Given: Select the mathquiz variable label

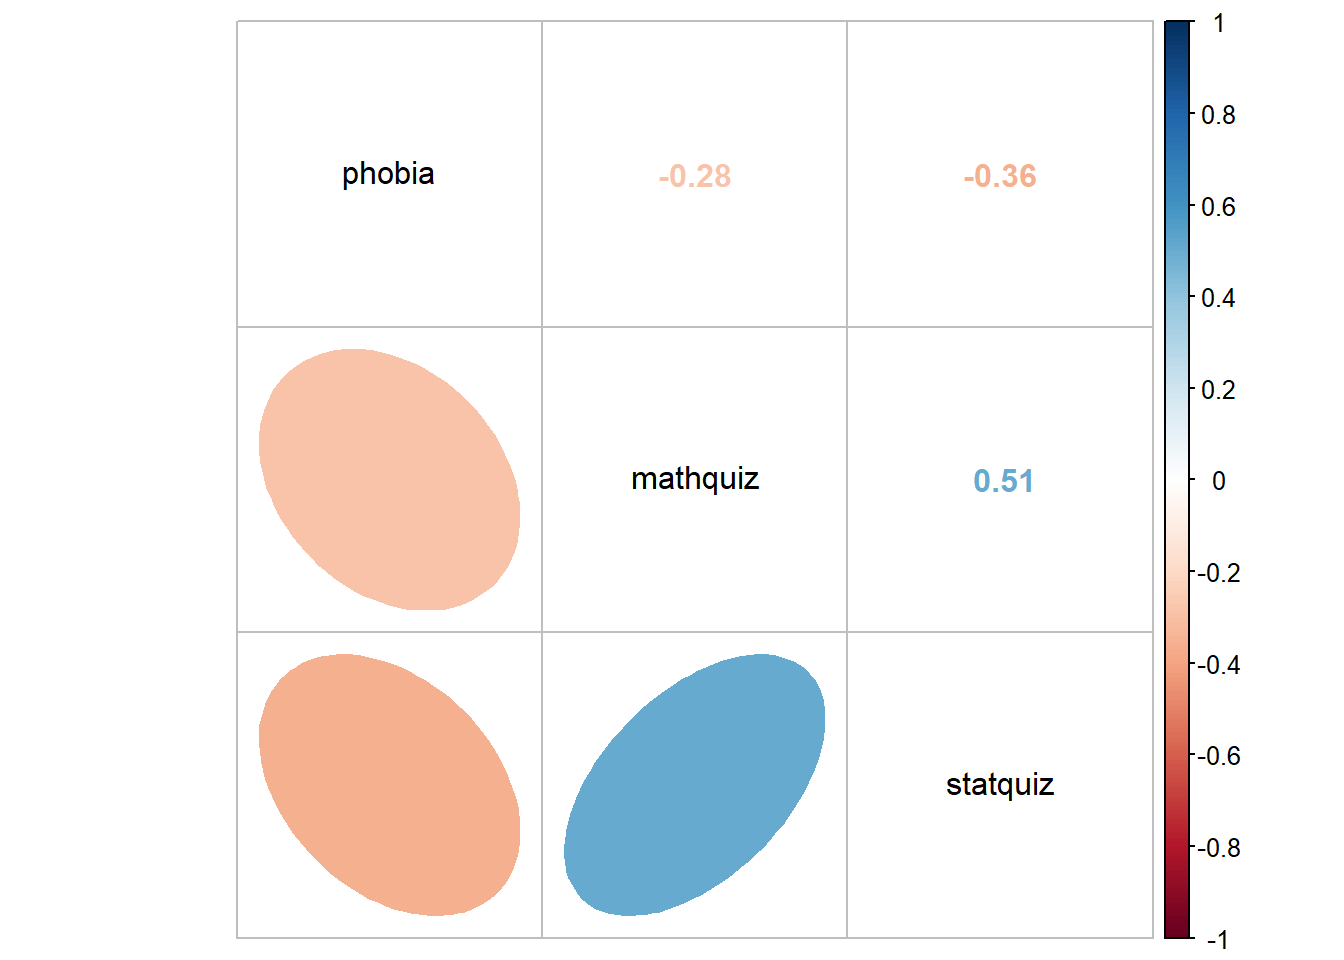Looking at the screenshot, I should tap(695, 479).
